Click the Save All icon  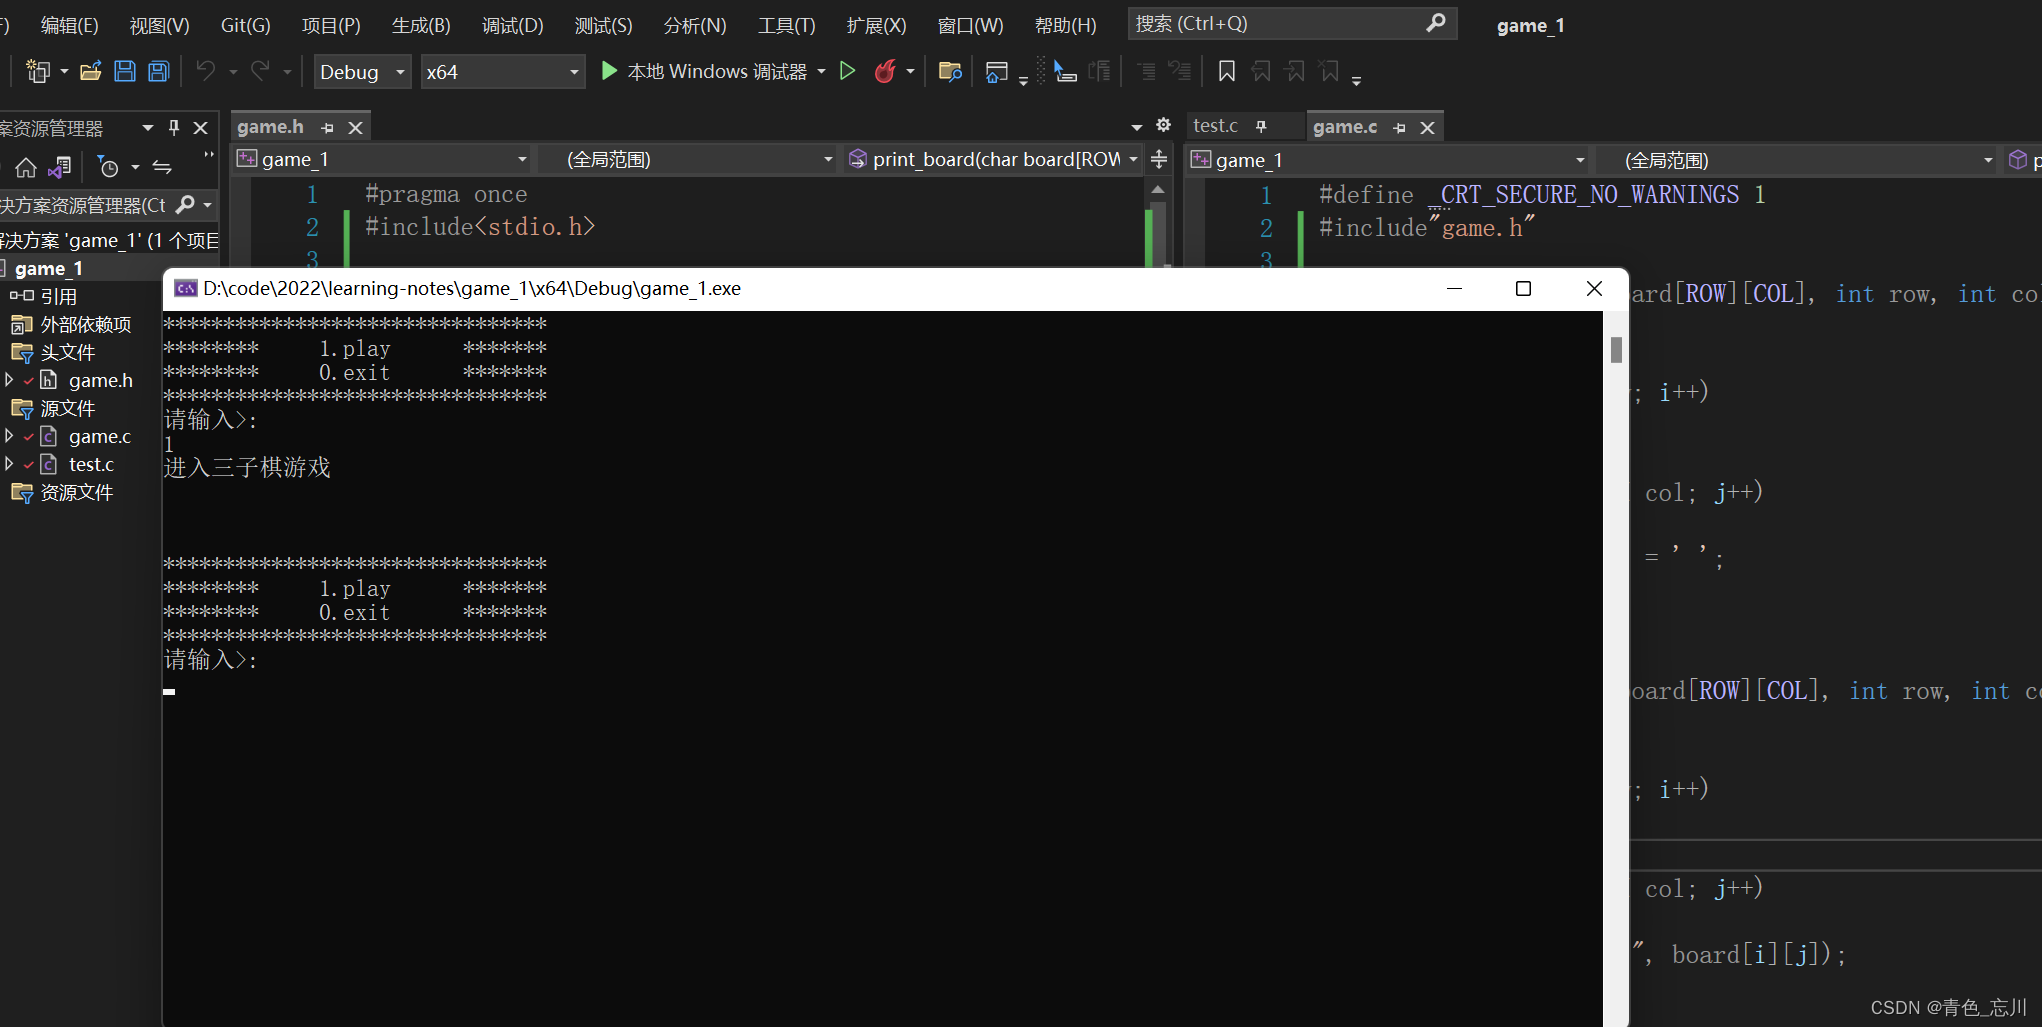point(159,71)
